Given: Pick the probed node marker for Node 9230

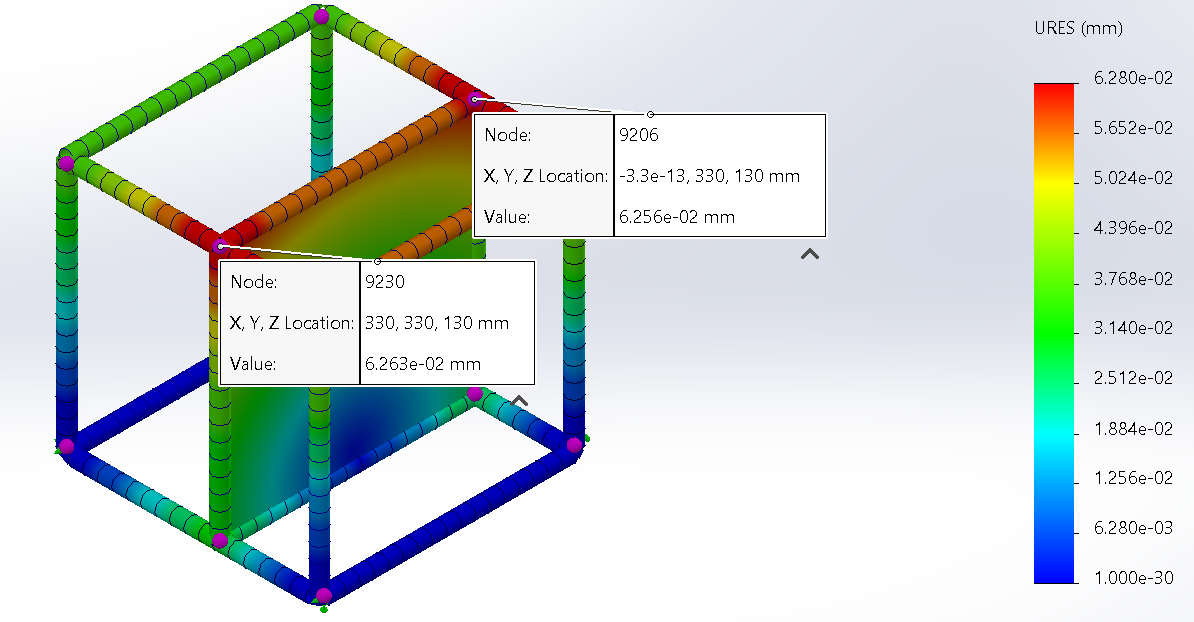Looking at the screenshot, I should [x=220, y=245].
